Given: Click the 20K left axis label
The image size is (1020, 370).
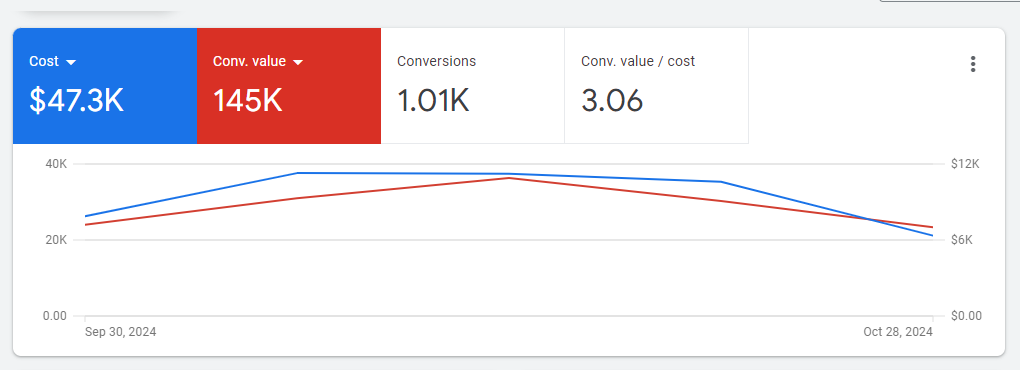Looking at the screenshot, I should pos(55,240).
